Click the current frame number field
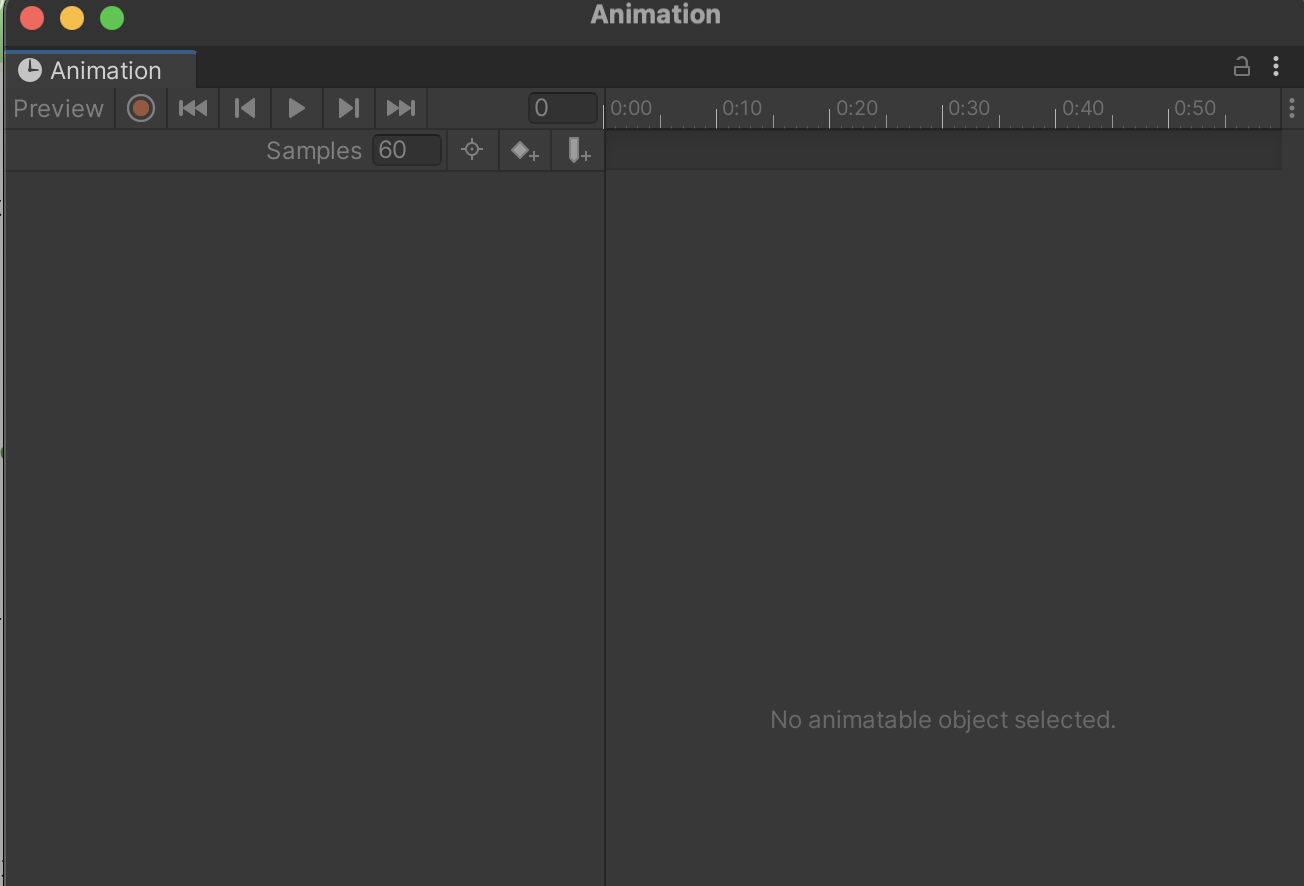Viewport: 1304px width, 886px height. [x=563, y=108]
